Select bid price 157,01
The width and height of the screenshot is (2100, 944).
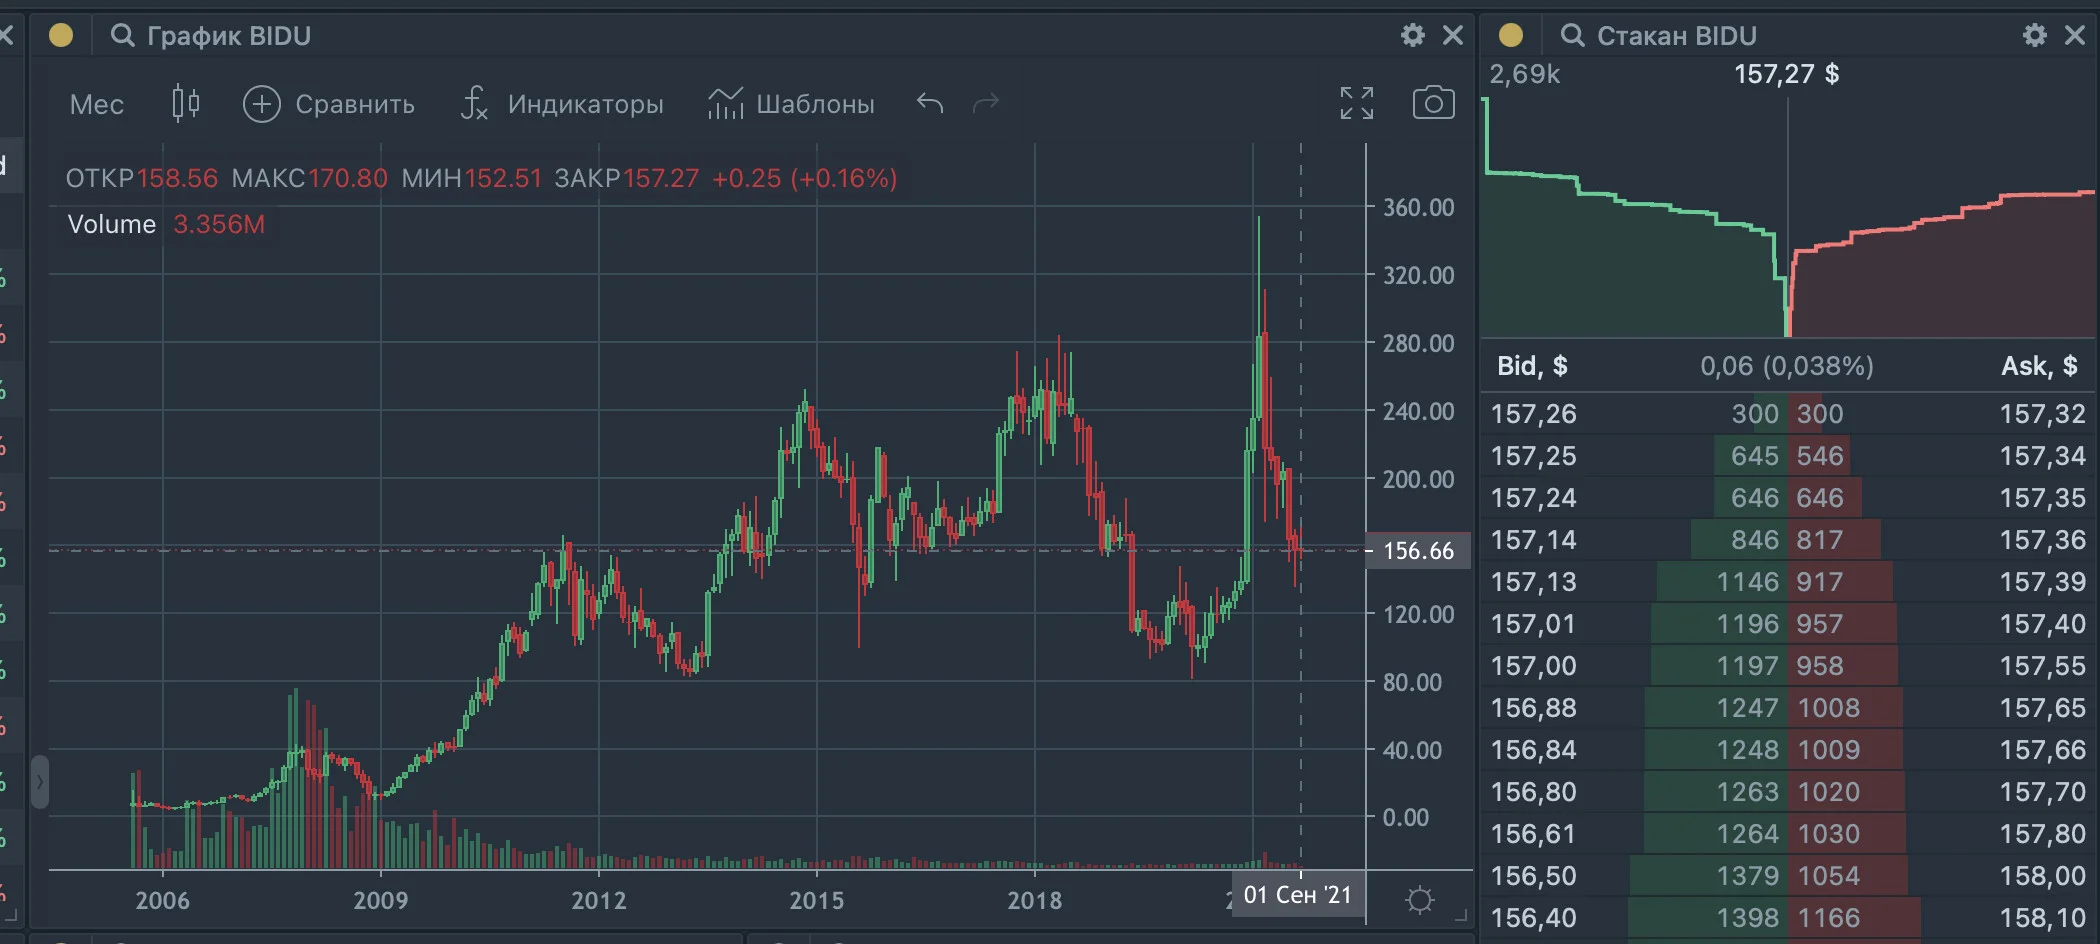[1533, 624]
